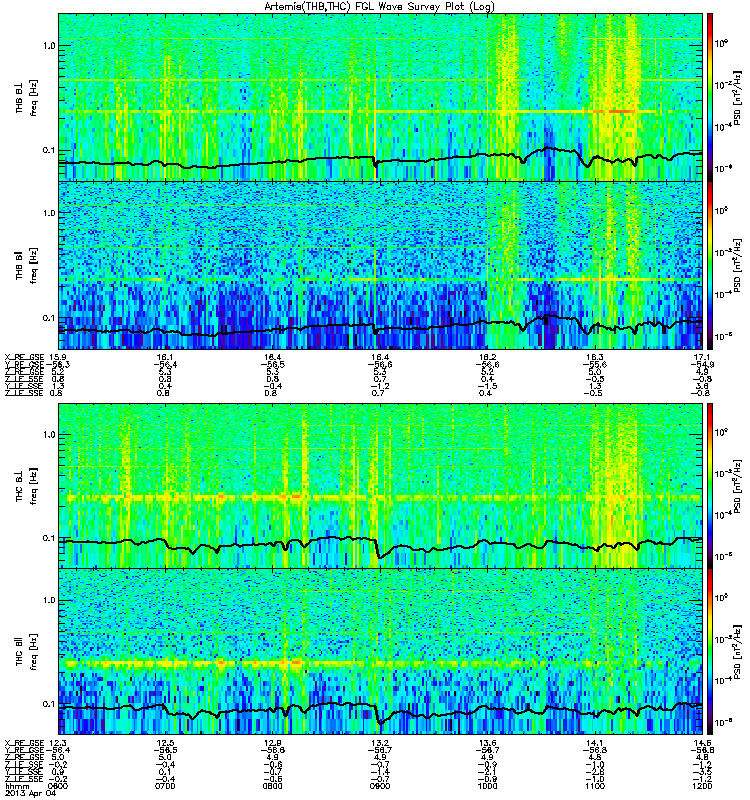Click the THC X_RE_GSE value '13.2'
Screen dimensions: 750x800
click(x=380, y=742)
